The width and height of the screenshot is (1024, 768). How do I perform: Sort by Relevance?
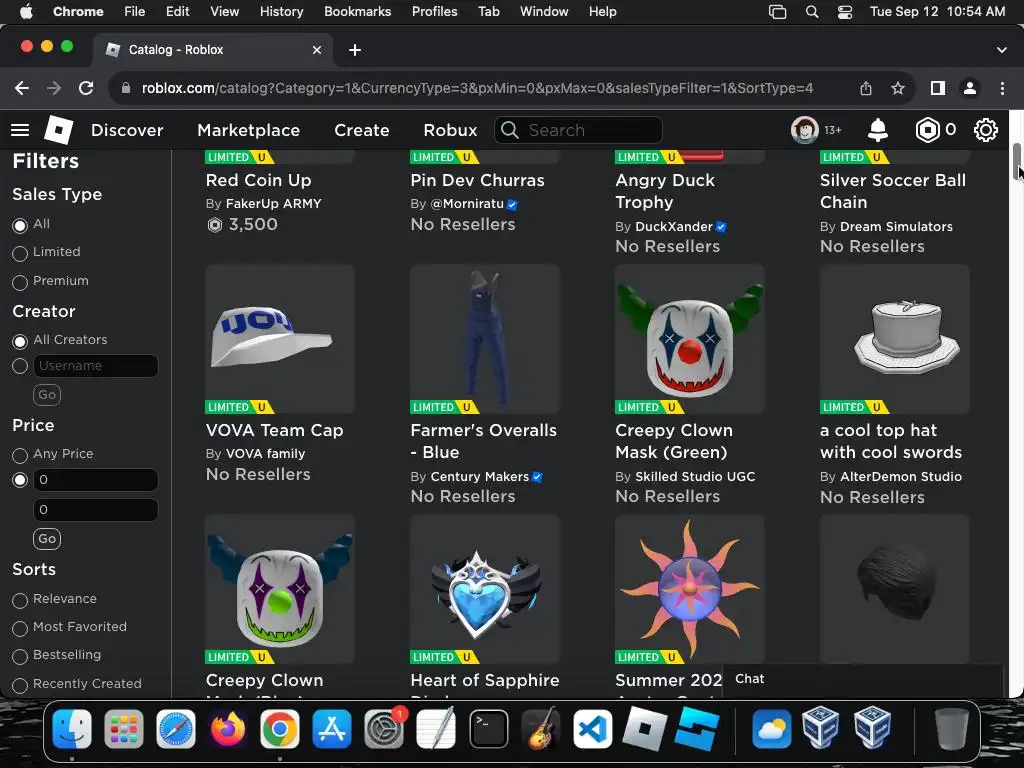click(x=20, y=600)
